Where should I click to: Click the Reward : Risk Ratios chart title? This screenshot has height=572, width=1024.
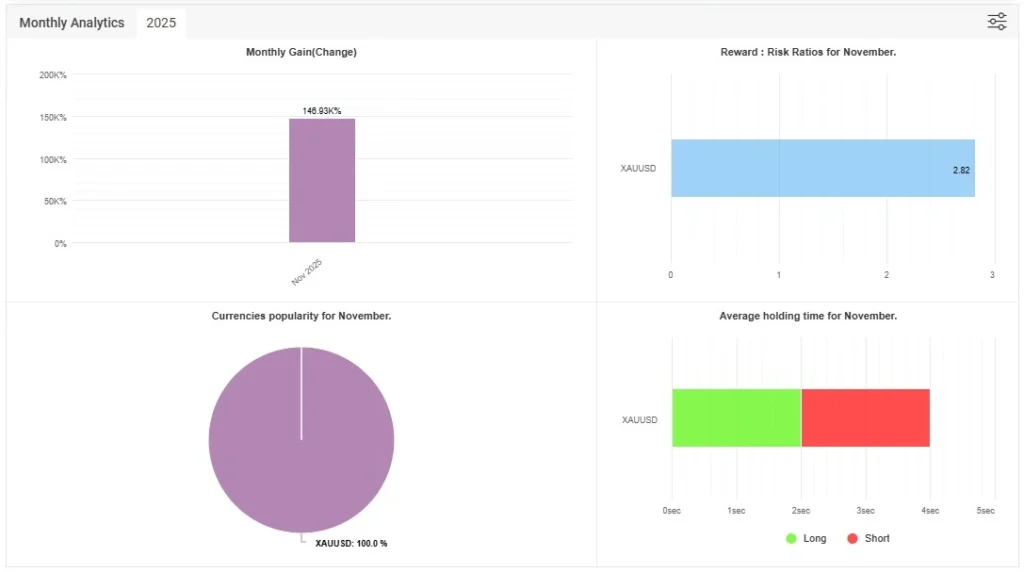808,52
